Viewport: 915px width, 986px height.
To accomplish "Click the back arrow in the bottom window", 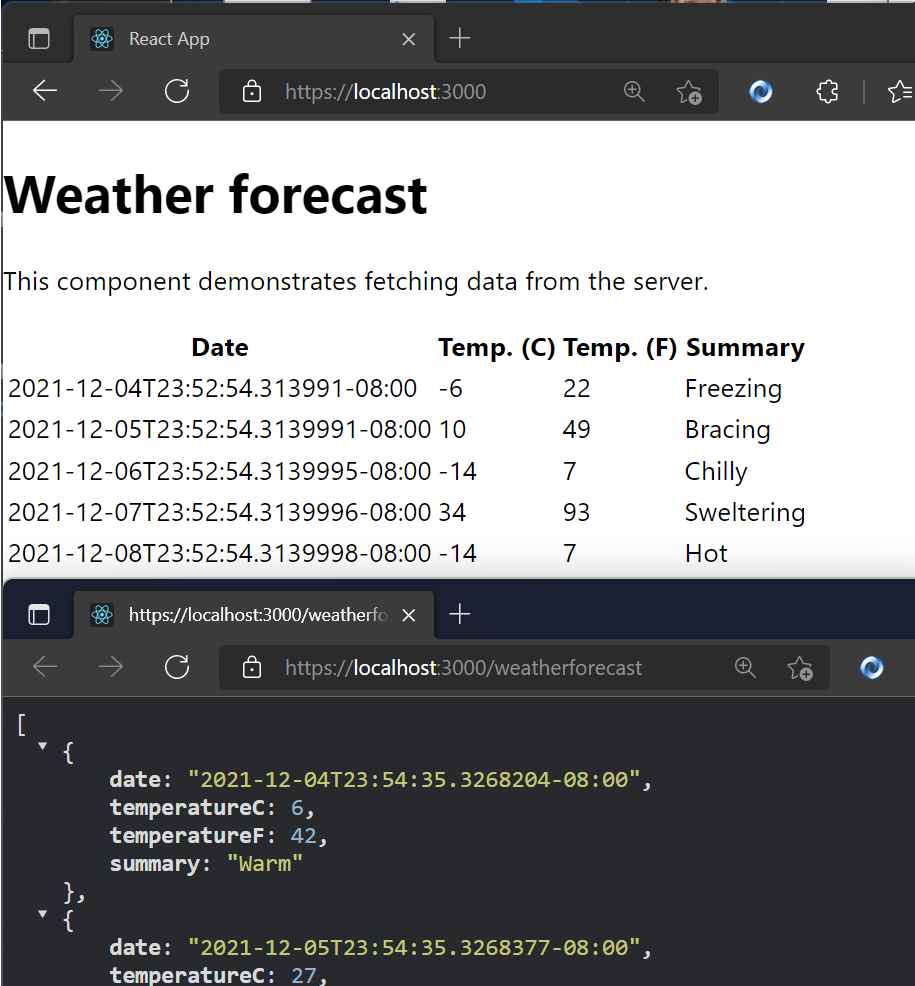I will [x=45, y=667].
